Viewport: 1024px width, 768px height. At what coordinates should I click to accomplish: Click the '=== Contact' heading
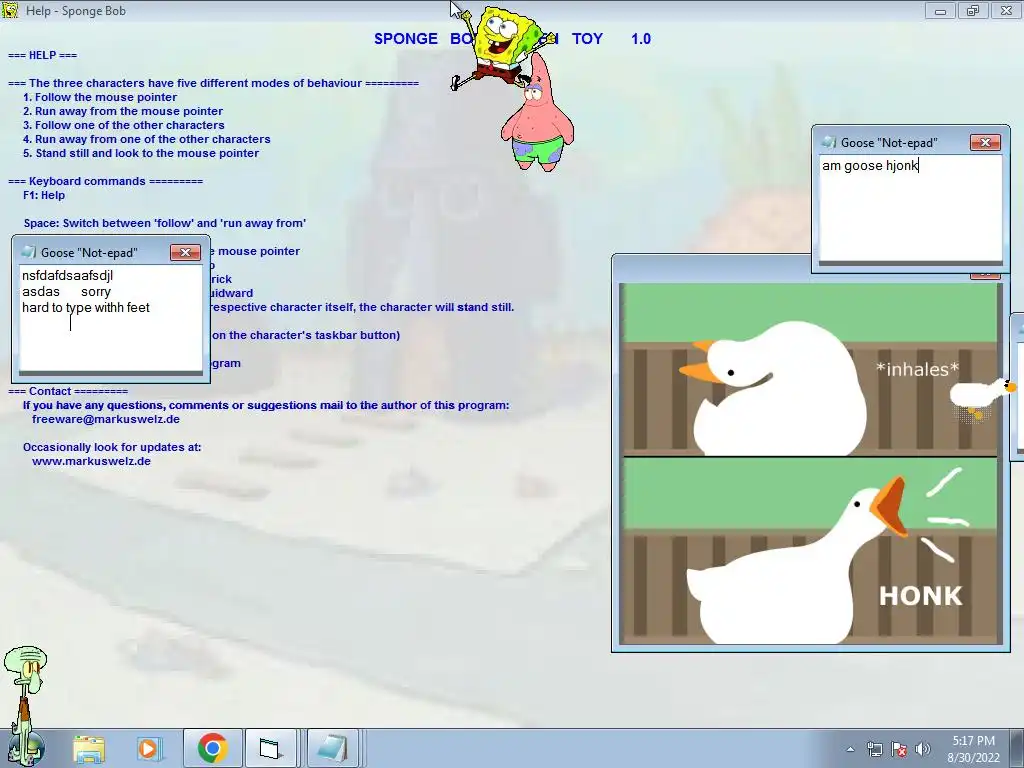tap(68, 391)
